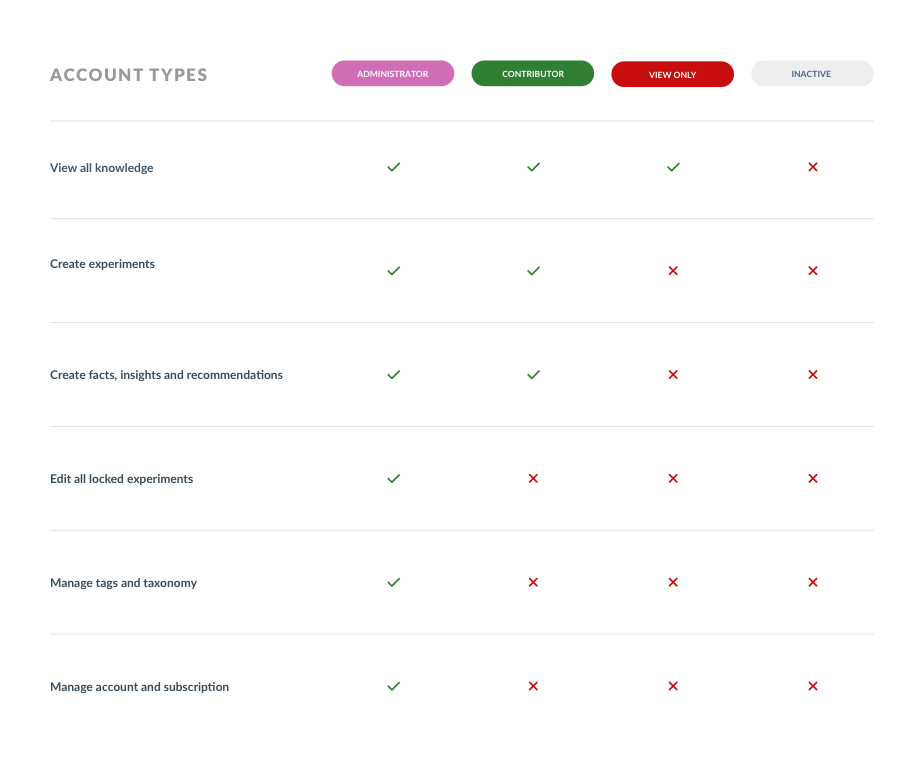The width and height of the screenshot is (907, 759).
Task: Click the Contributor account type badge
Action: click(533, 73)
